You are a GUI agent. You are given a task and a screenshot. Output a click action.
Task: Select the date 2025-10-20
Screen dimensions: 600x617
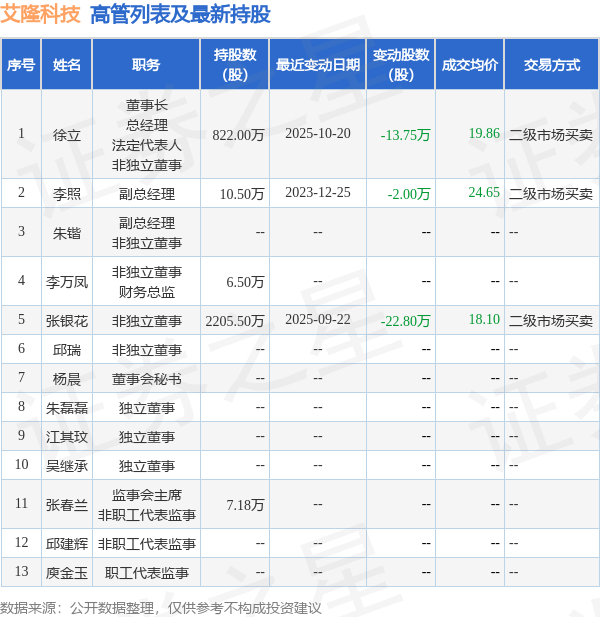point(318,133)
